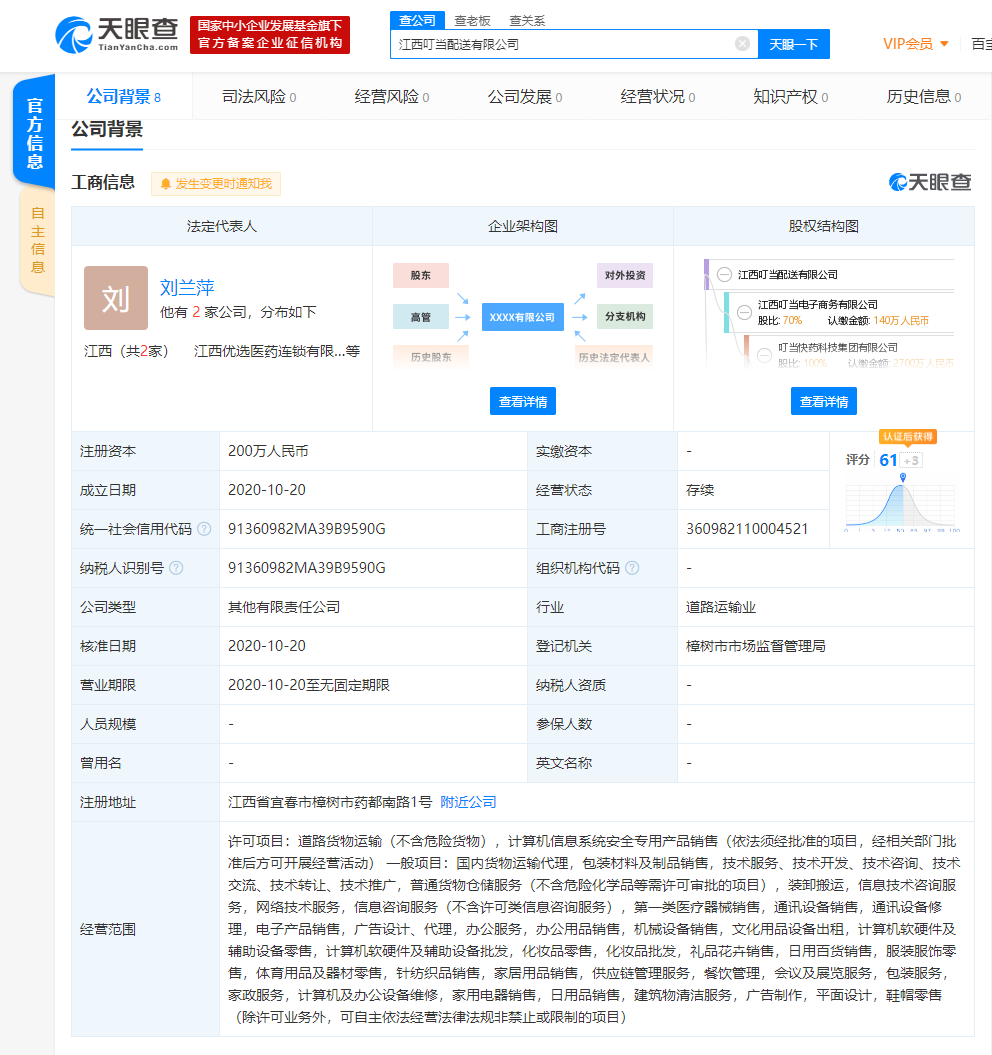Viewport: 992px width, 1055px height.
Task: Click 江西优选医药连锁有限...等 company text
Action: [277, 351]
